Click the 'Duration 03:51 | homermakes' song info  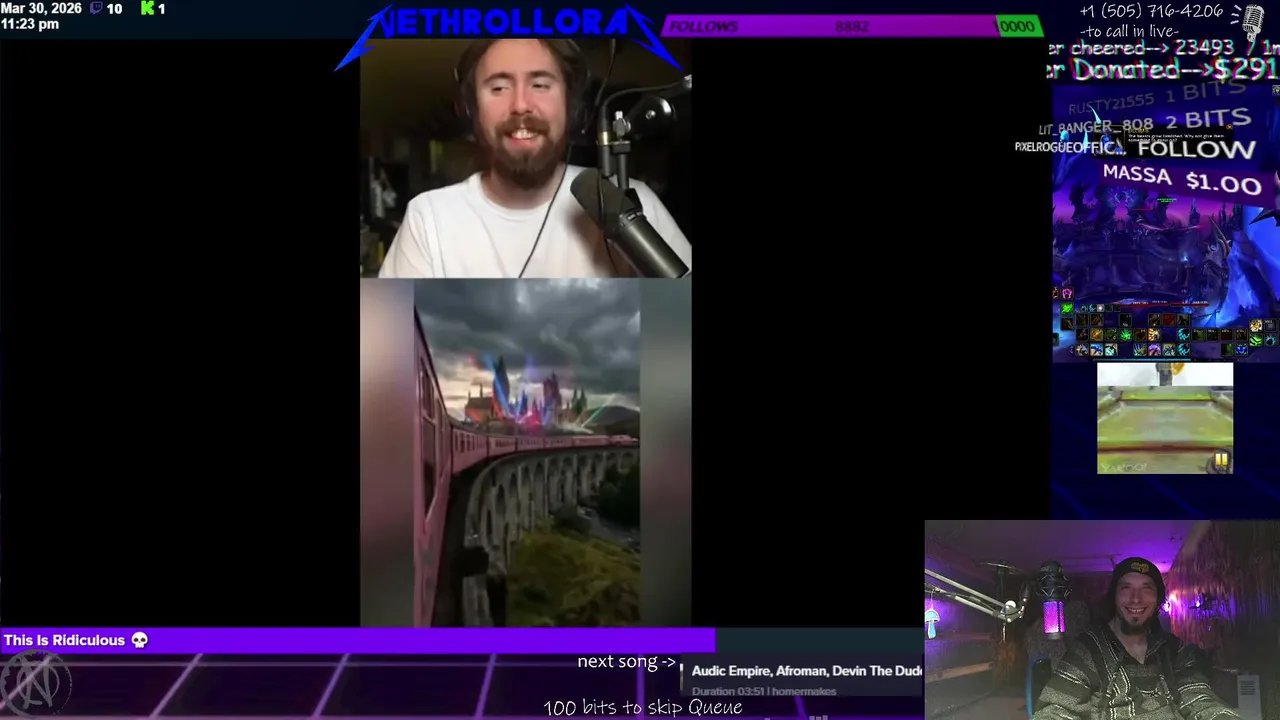tap(764, 691)
